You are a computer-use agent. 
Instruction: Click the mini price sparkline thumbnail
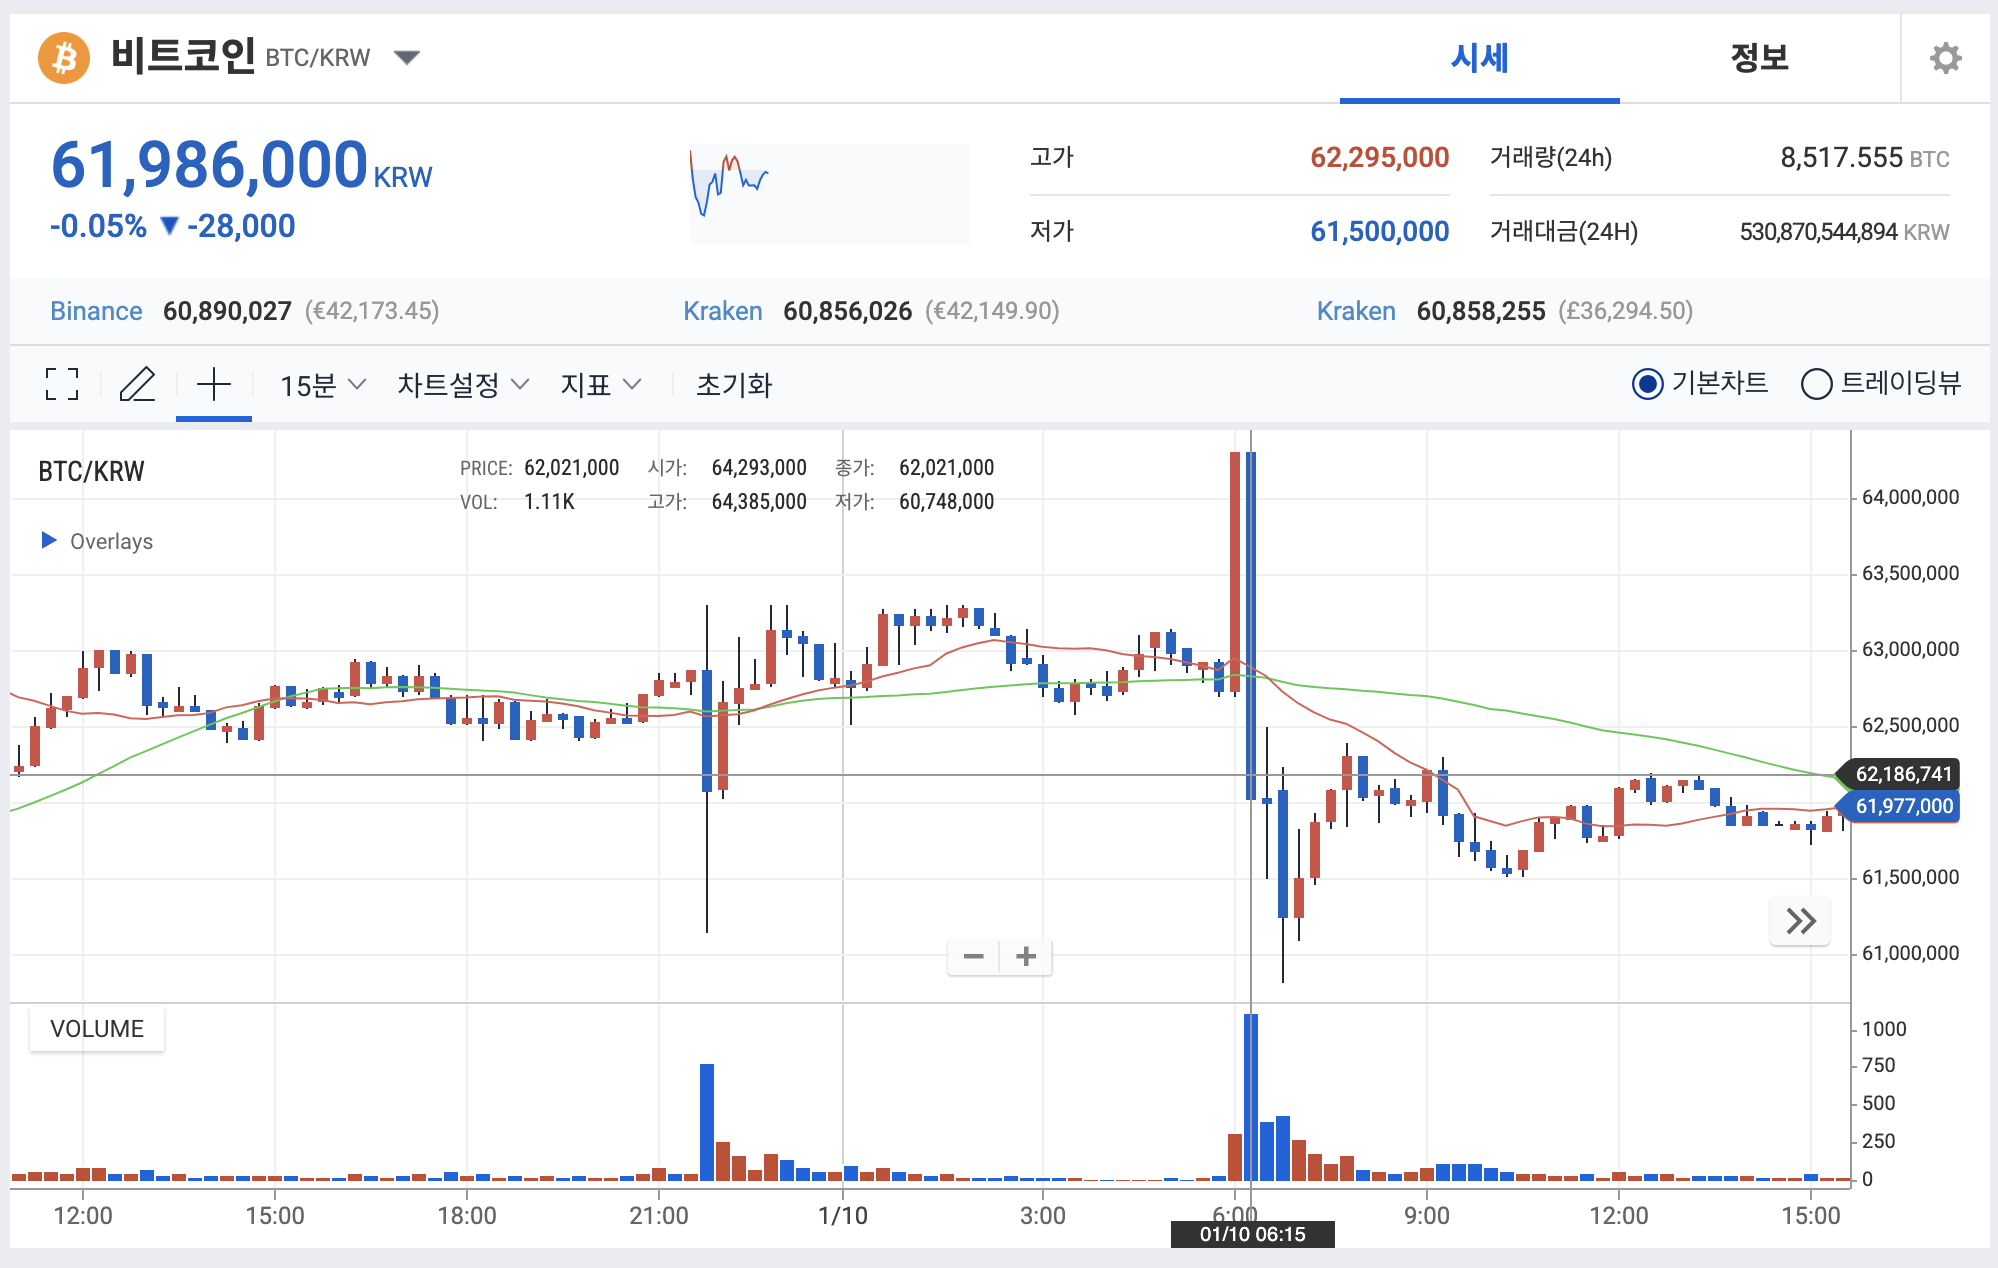828,194
